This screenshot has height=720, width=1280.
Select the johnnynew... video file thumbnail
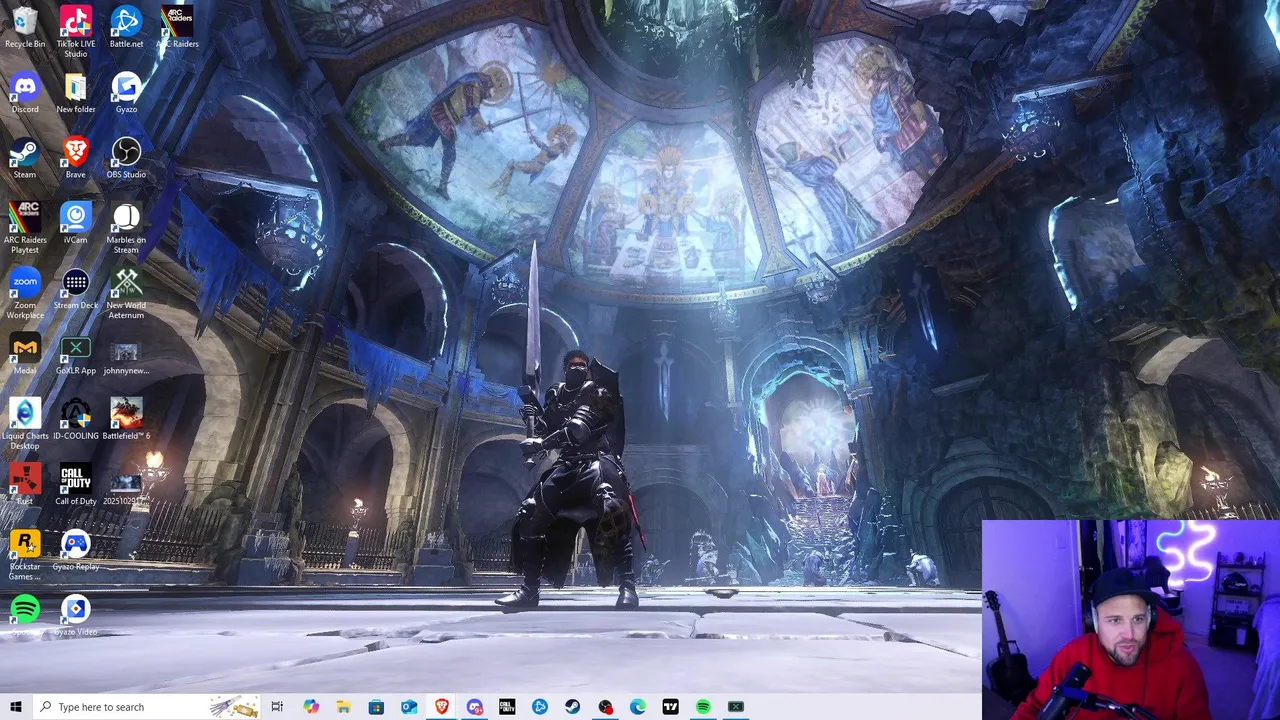click(126, 358)
